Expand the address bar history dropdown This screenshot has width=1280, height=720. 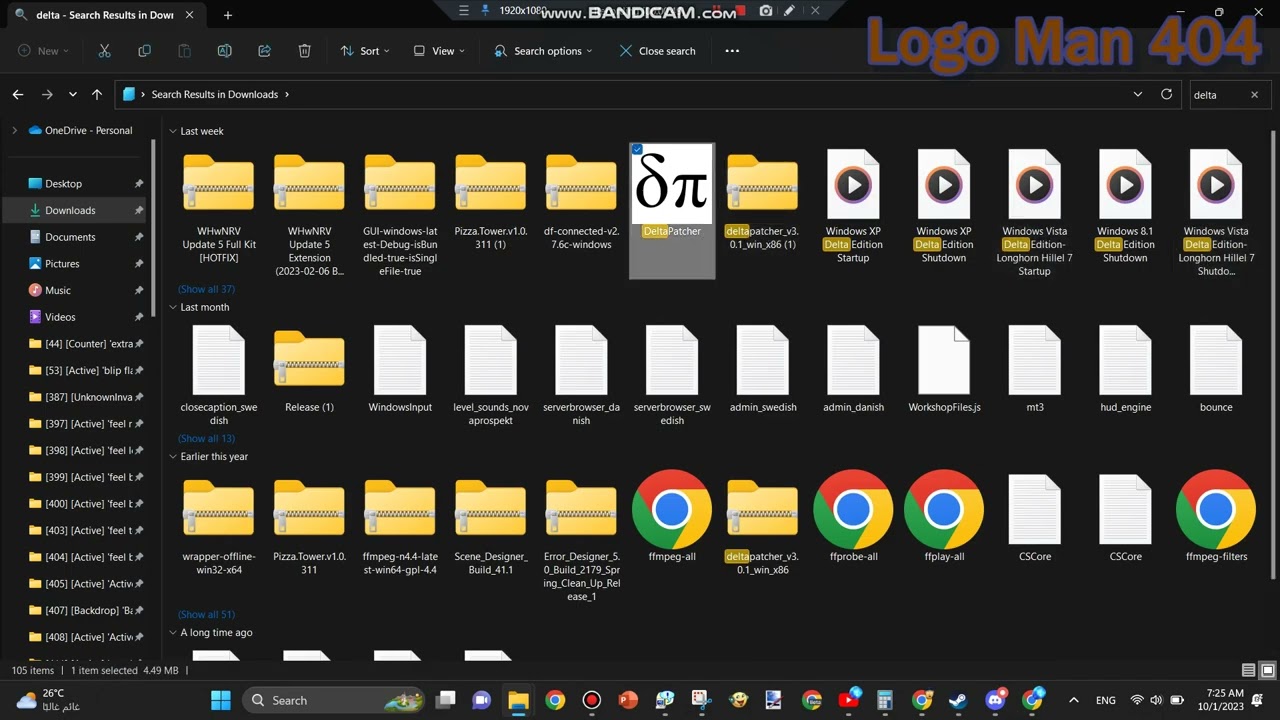1138,94
